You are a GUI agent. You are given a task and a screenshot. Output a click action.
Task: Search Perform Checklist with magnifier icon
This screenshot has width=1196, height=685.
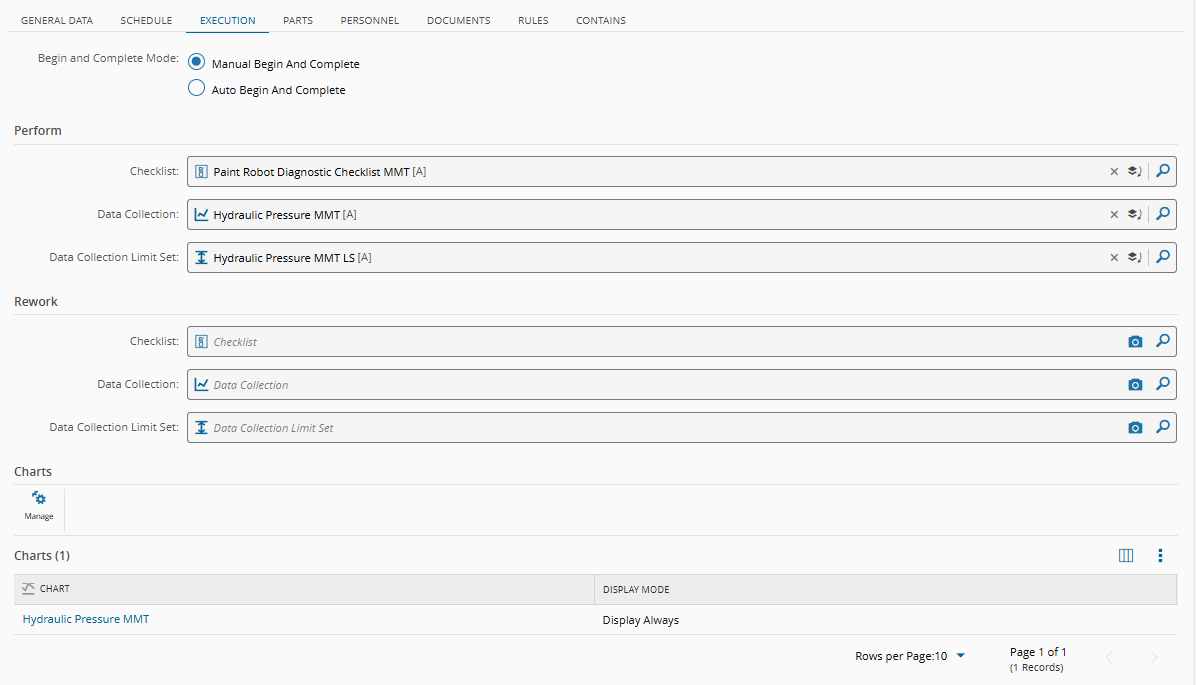coord(1162,171)
